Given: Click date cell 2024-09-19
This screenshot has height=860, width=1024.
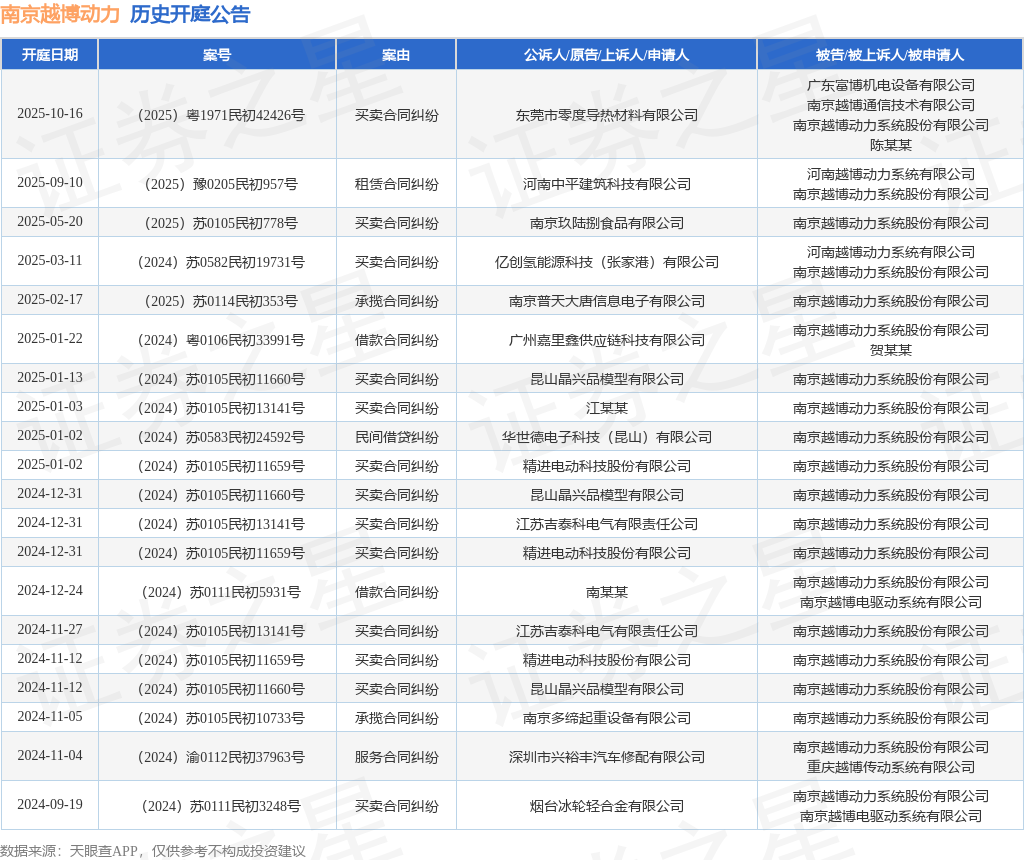Looking at the screenshot, I should coord(50,804).
